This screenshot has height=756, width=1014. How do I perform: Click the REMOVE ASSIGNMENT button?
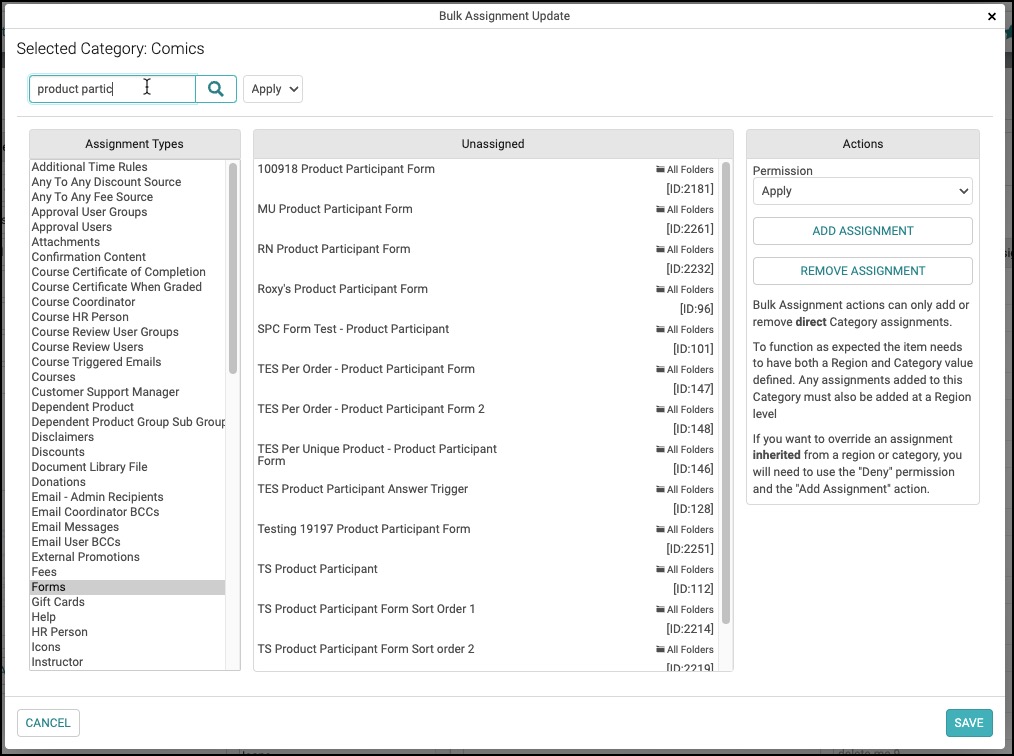862,271
